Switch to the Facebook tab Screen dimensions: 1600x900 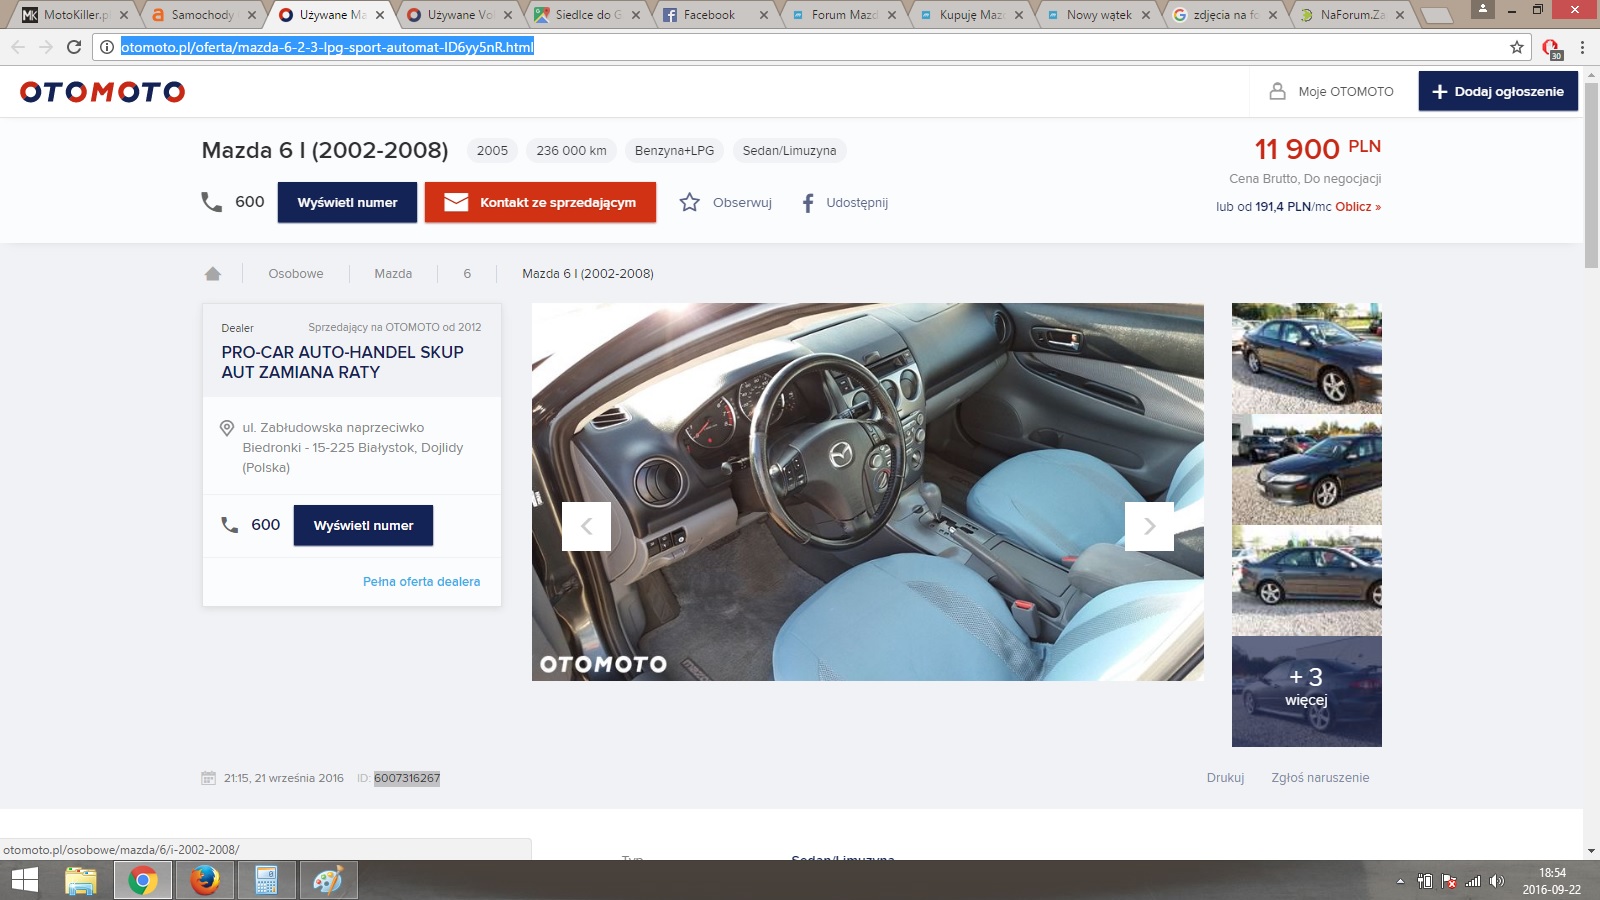click(x=708, y=15)
